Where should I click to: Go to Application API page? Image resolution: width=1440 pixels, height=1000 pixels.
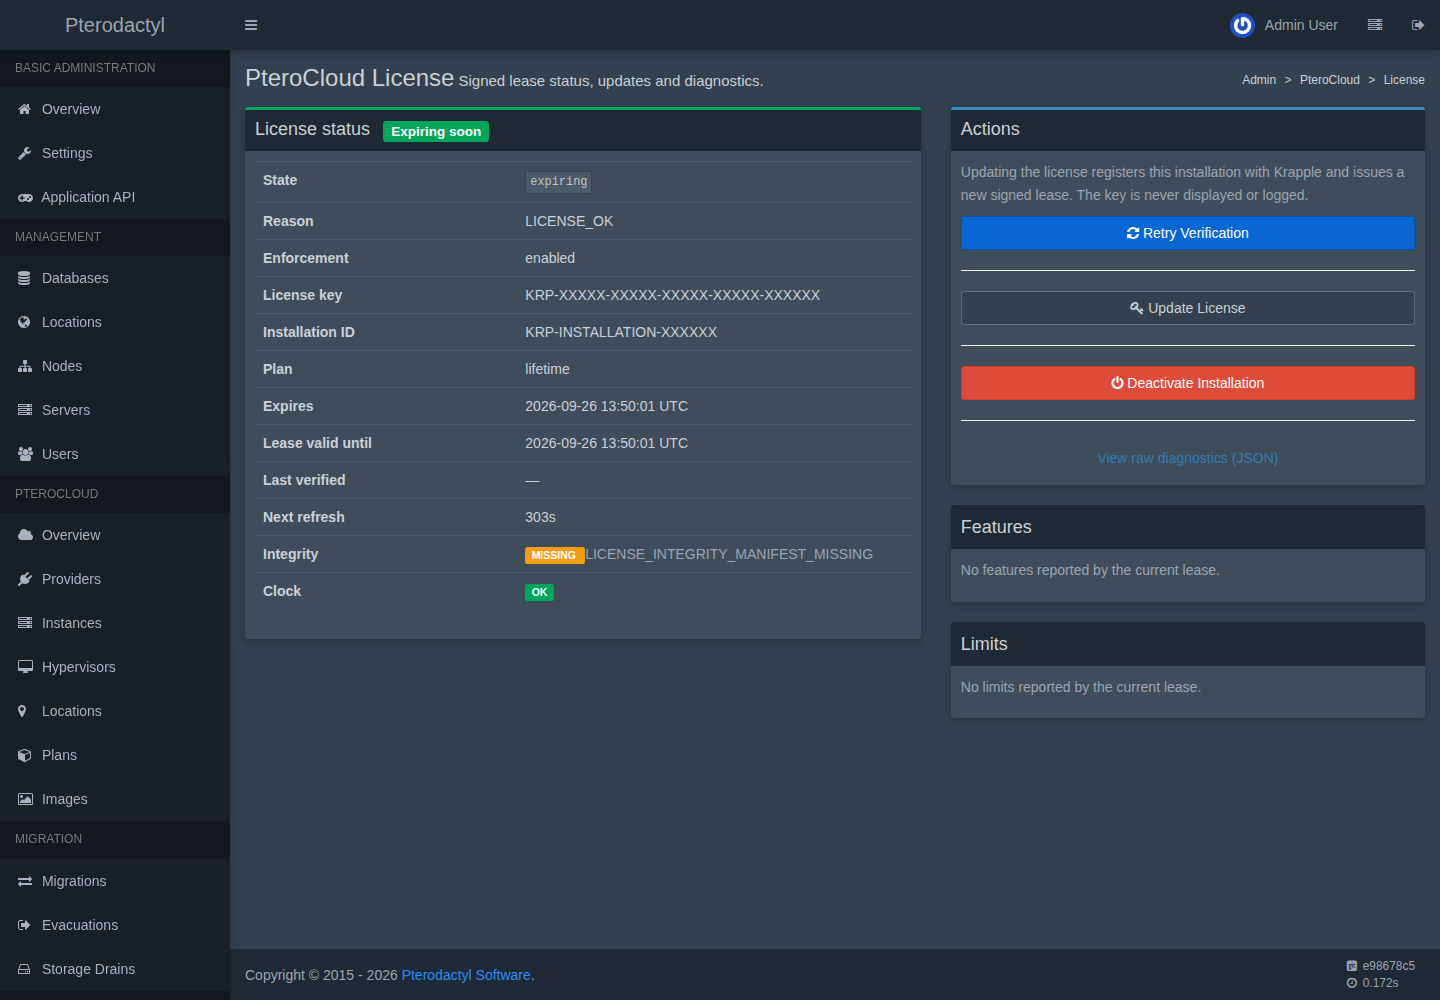pos(115,197)
